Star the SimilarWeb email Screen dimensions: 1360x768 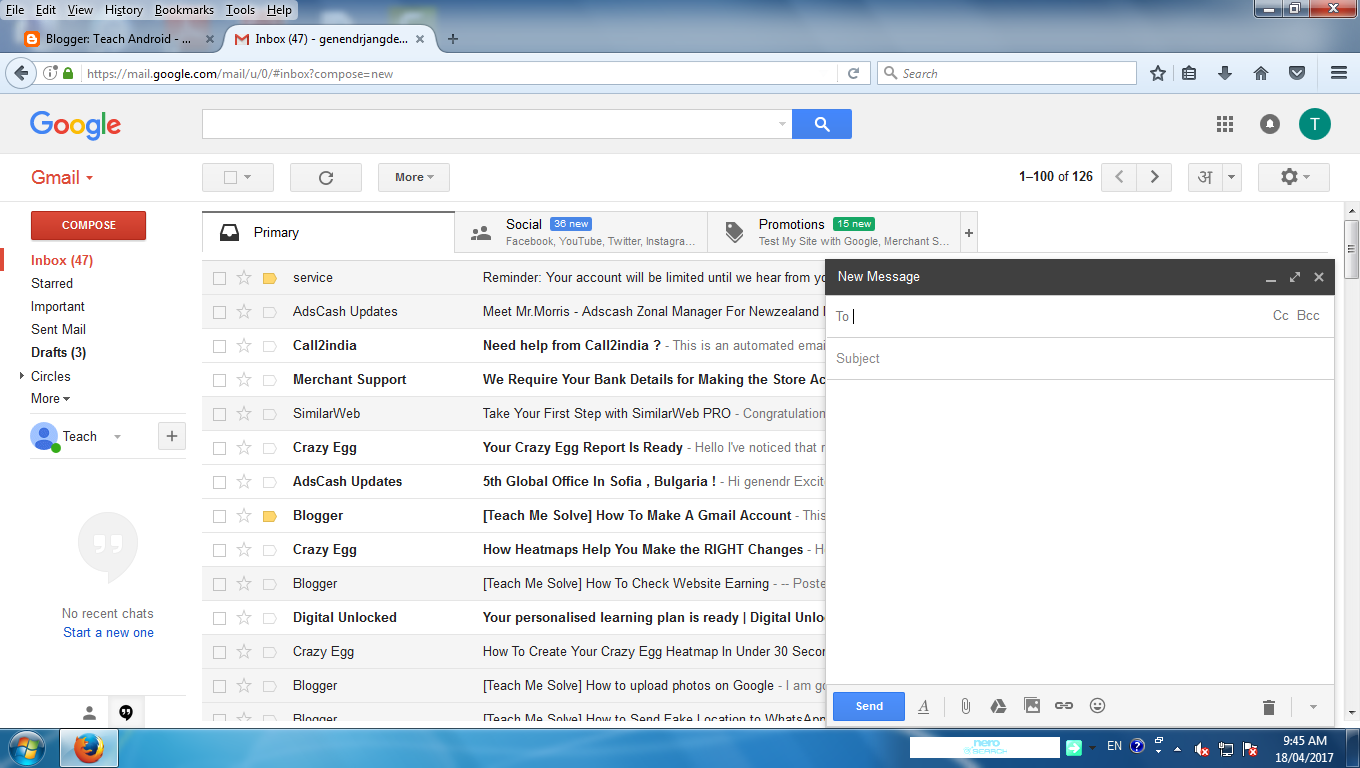pyautogui.click(x=244, y=413)
